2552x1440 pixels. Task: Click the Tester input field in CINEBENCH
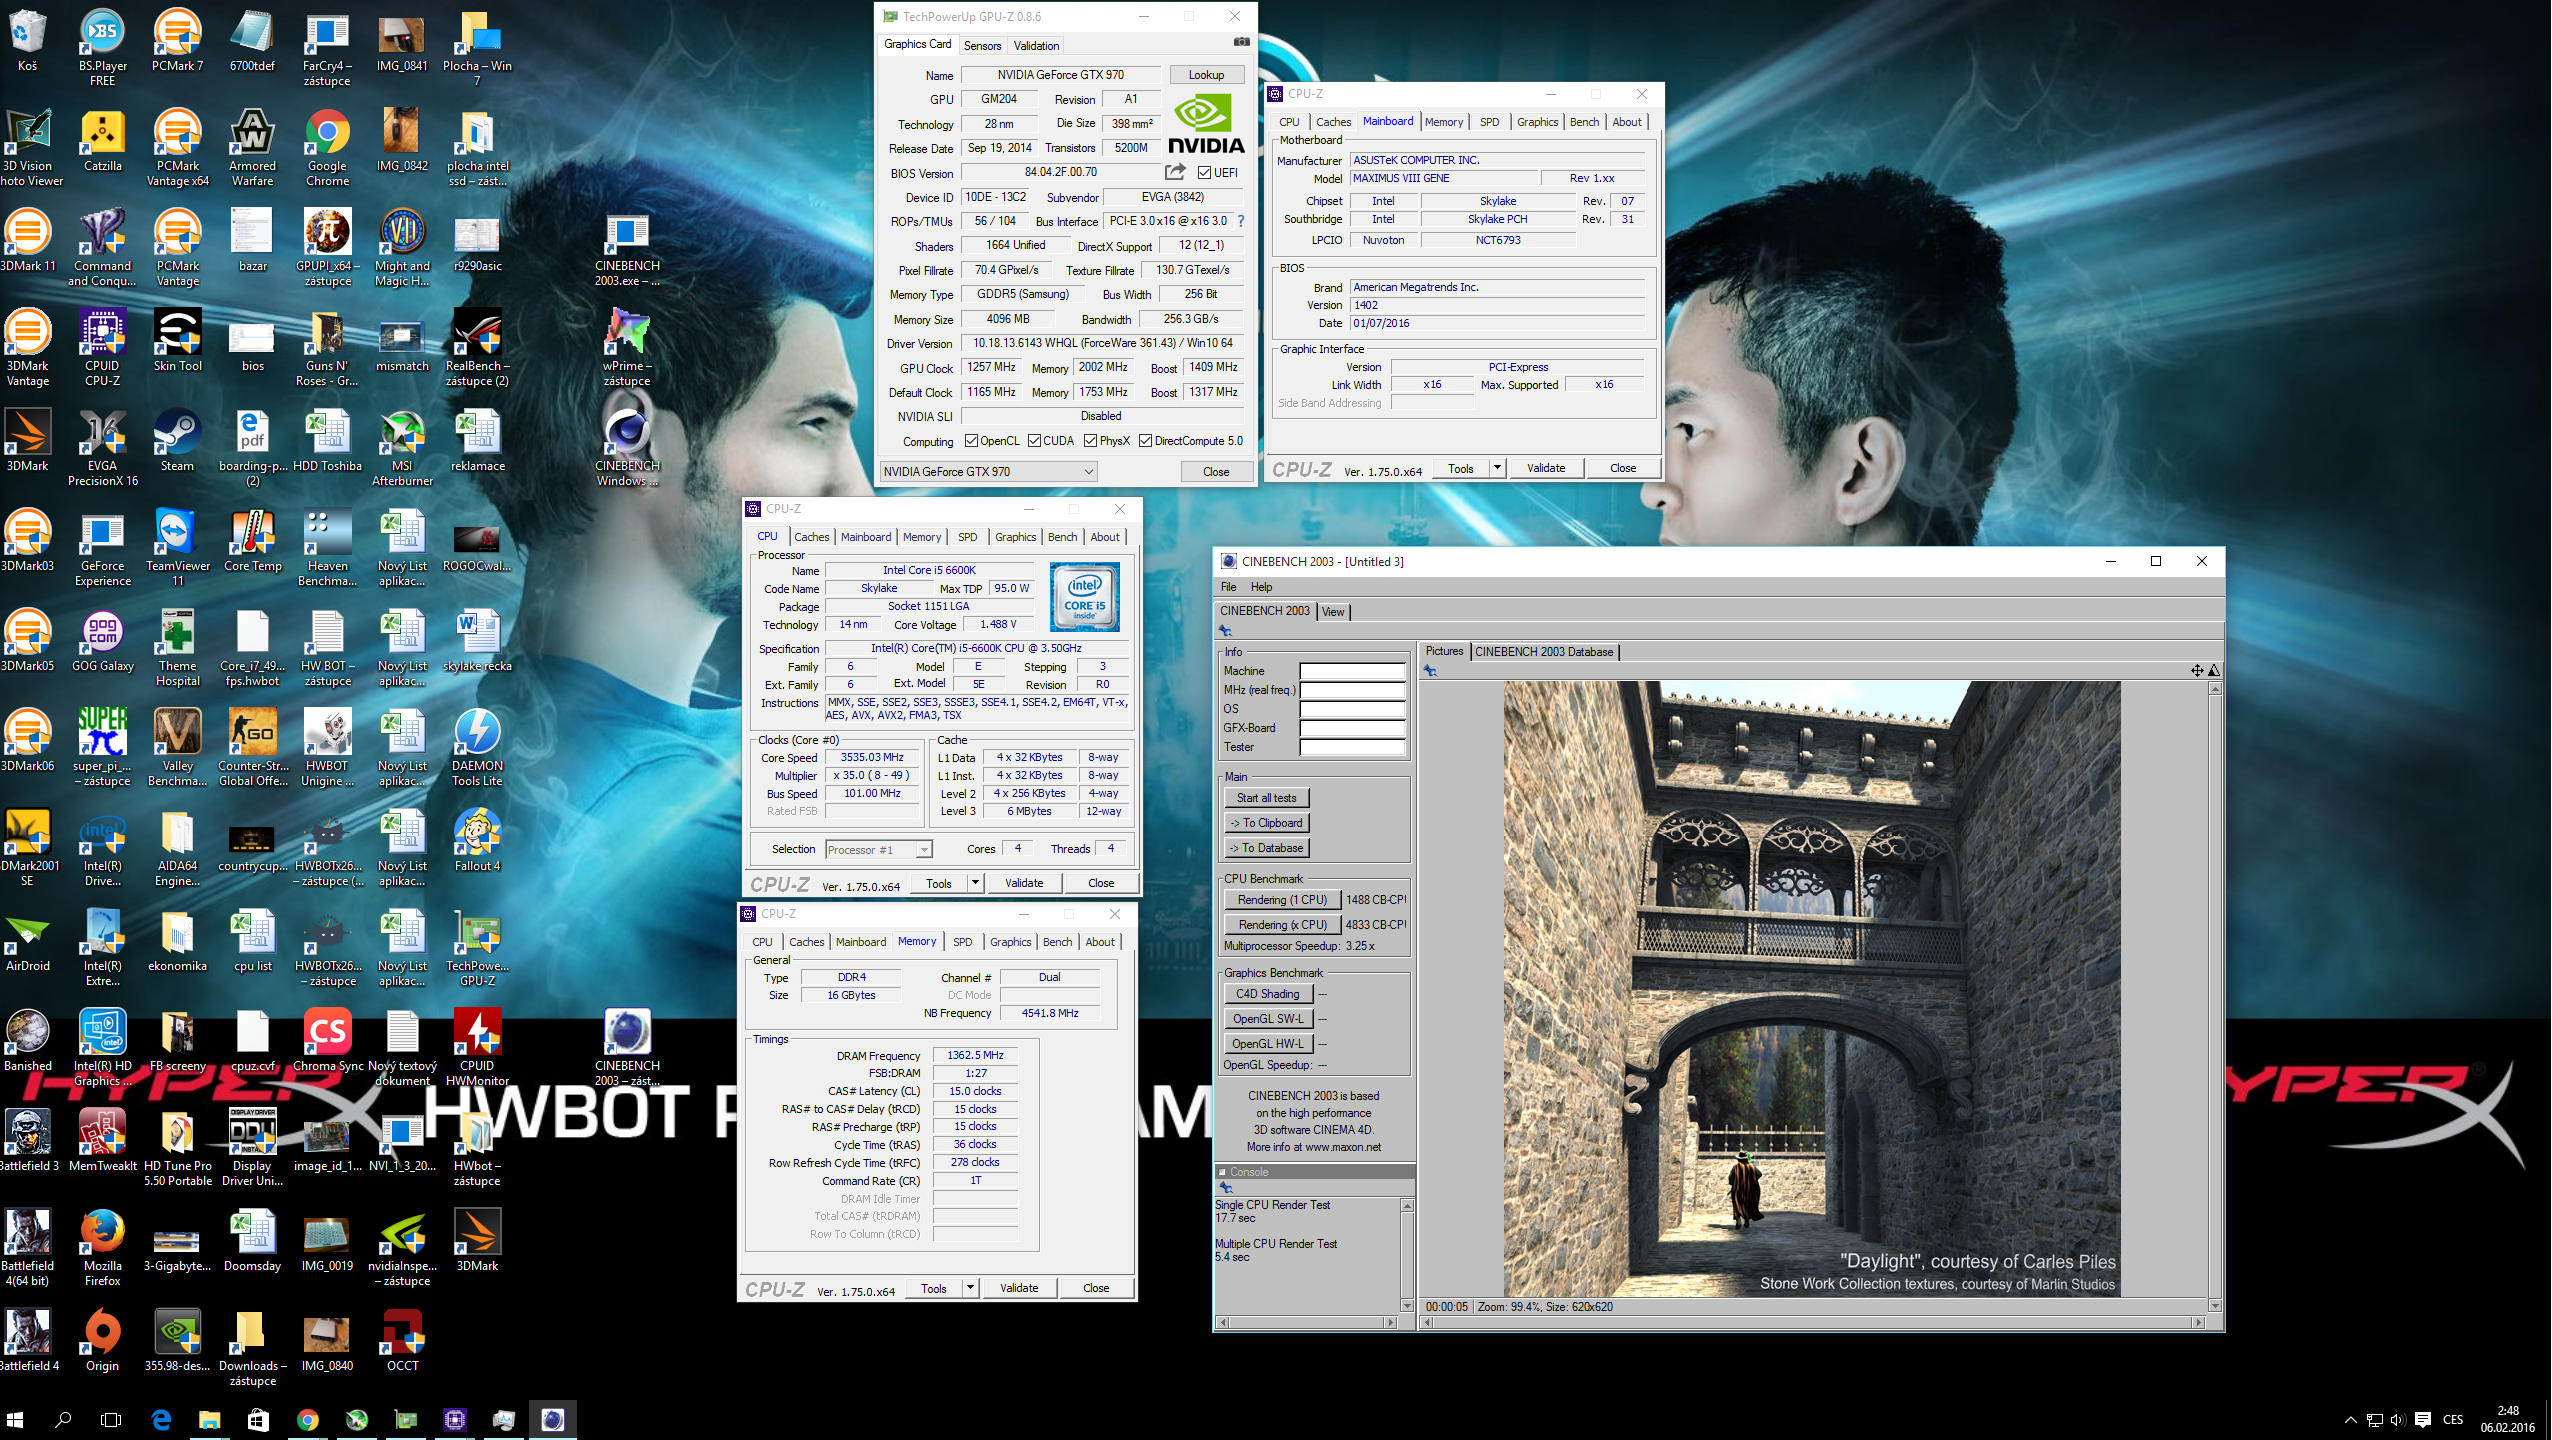(x=1352, y=747)
